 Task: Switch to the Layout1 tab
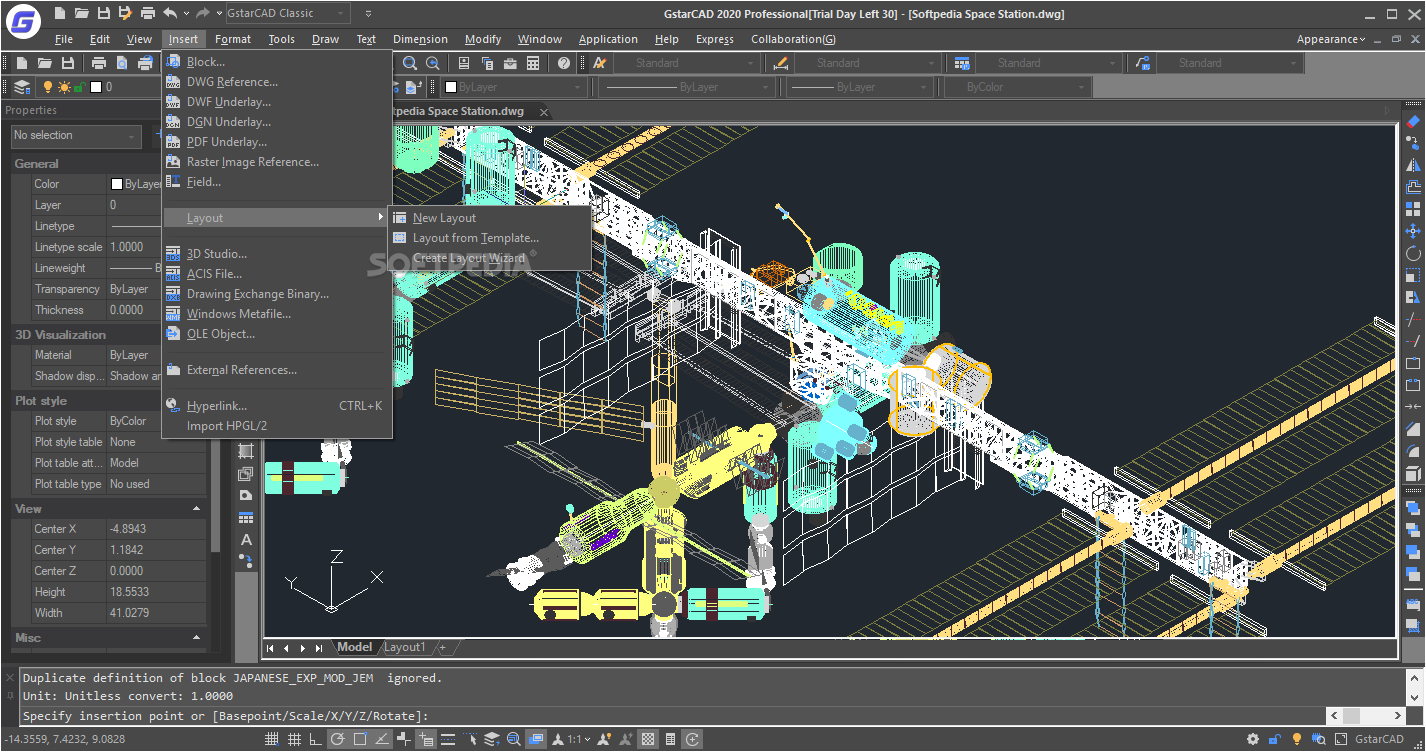coord(405,647)
